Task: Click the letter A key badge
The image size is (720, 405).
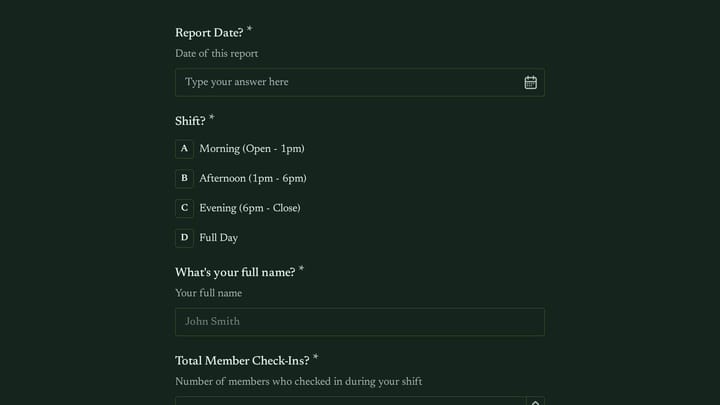Action: pos(184,149)
